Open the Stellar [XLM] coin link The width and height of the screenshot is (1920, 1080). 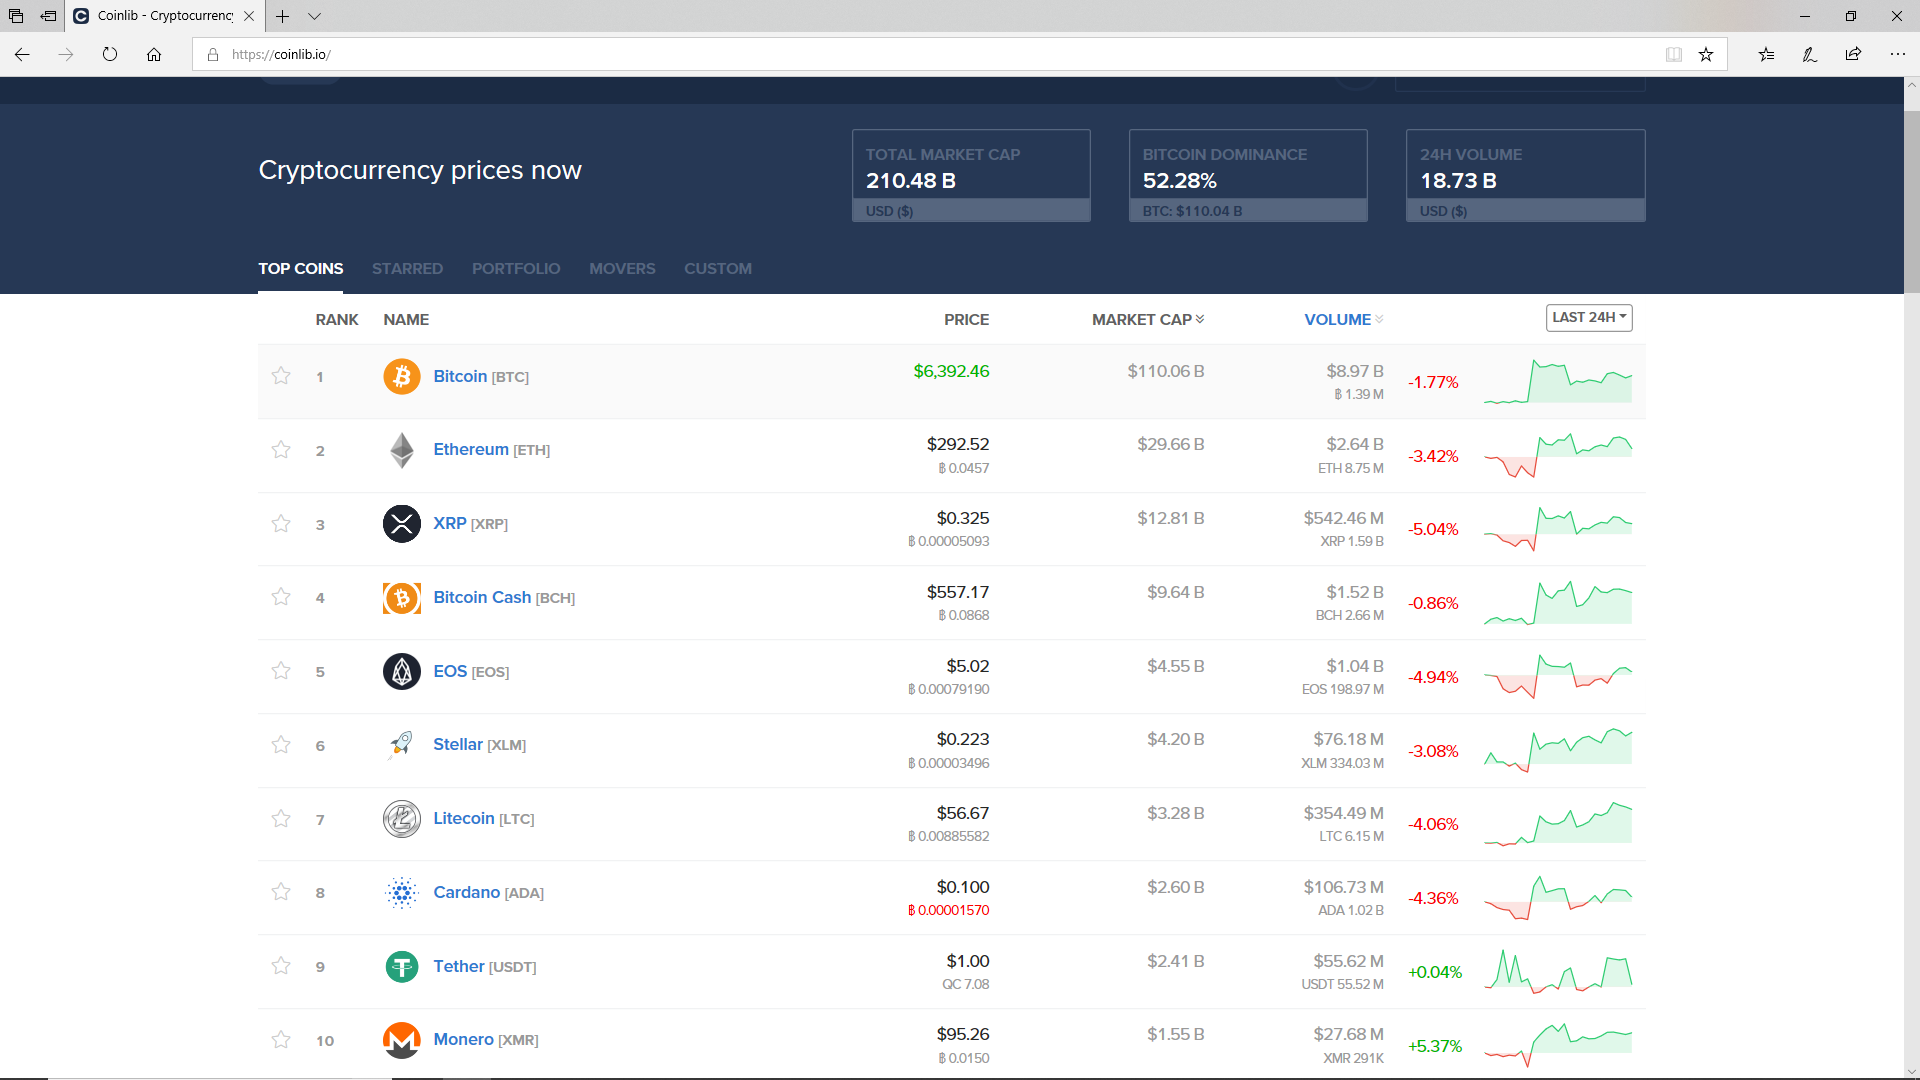click(x=458, y=744)
